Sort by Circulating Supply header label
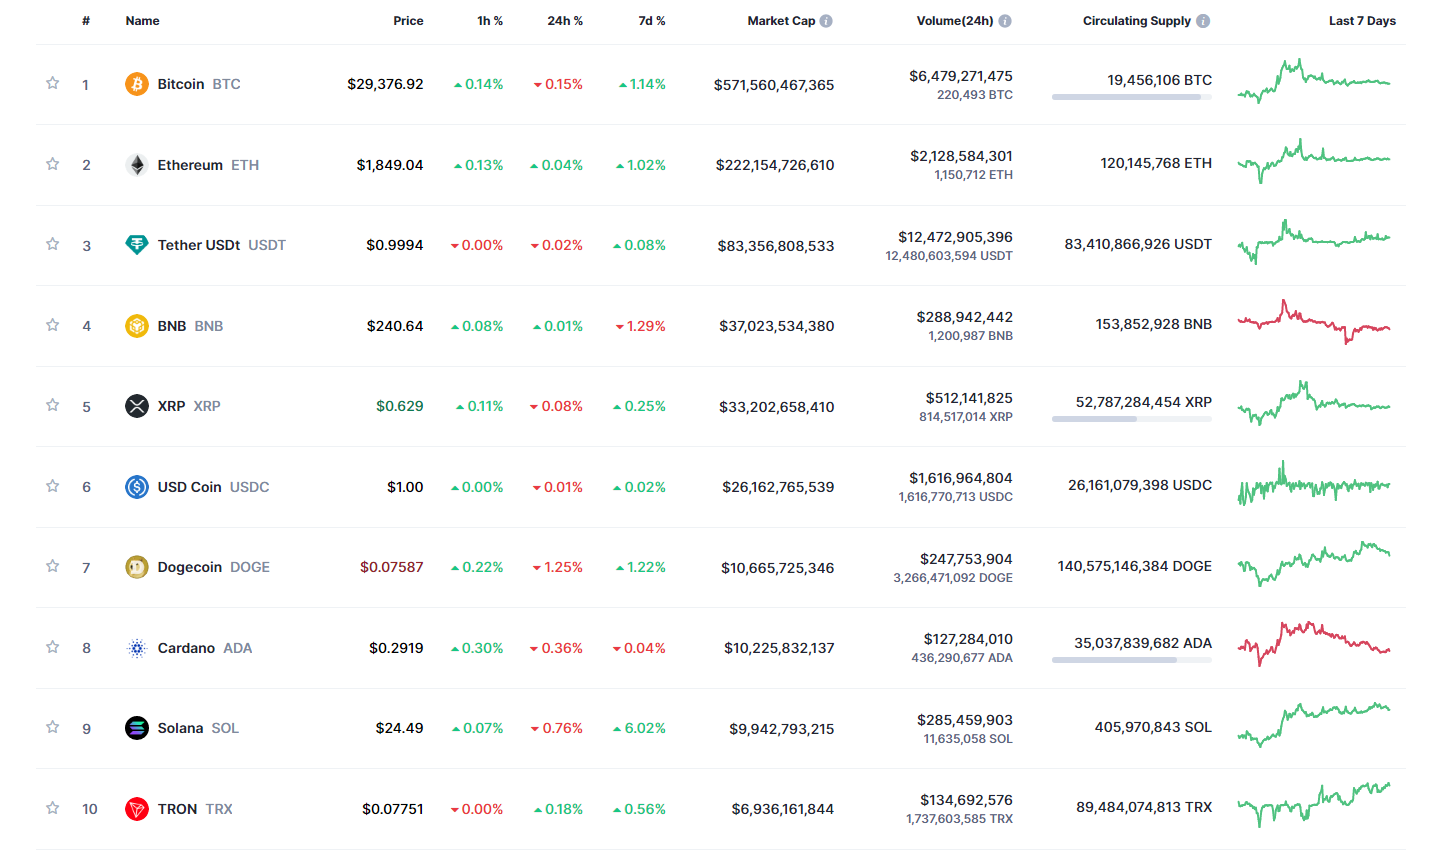This screenshot has height=850, width=1438. (1137, 21)
